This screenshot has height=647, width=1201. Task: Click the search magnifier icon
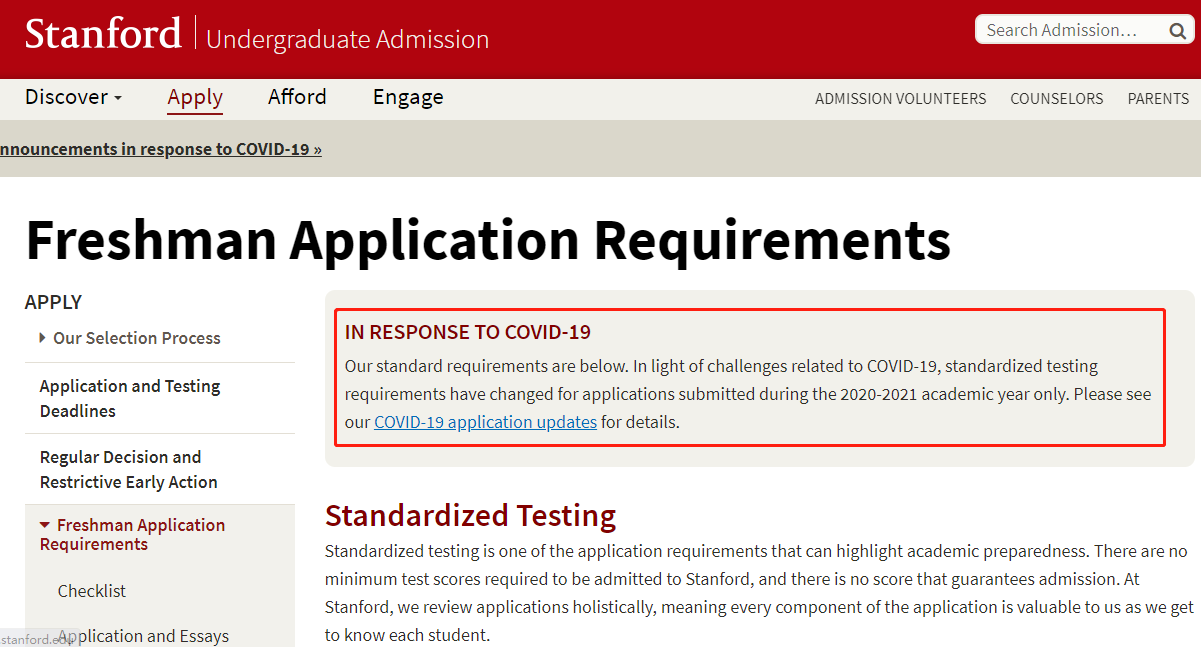tap(1177, 31)
